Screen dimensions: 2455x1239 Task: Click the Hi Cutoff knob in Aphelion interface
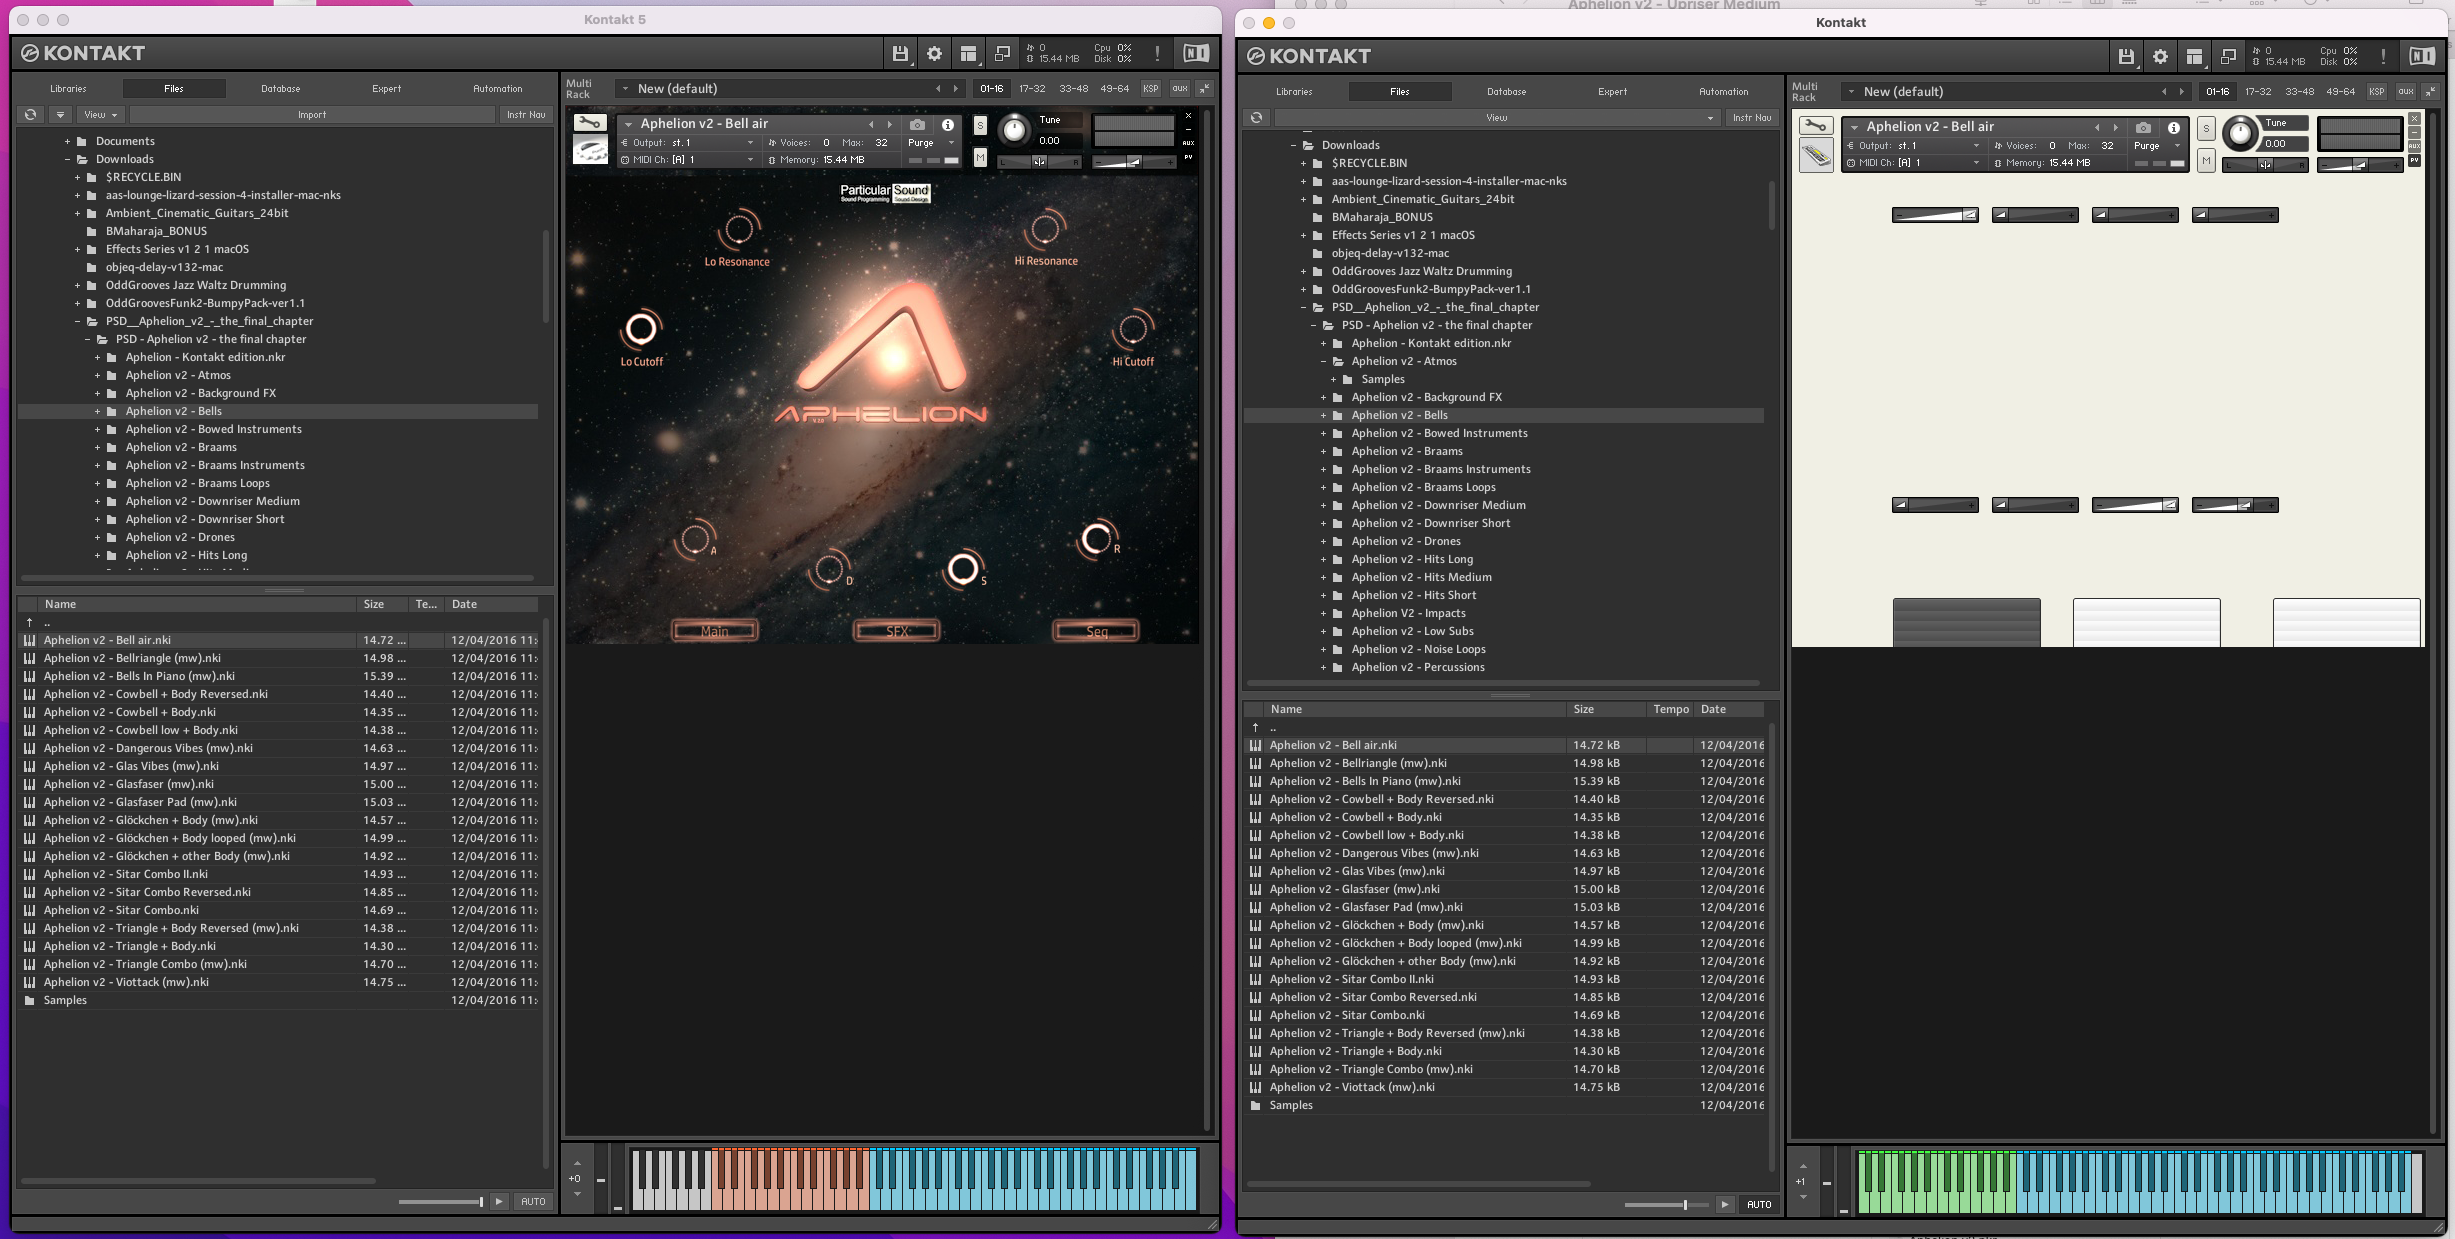coord(1133,328)
